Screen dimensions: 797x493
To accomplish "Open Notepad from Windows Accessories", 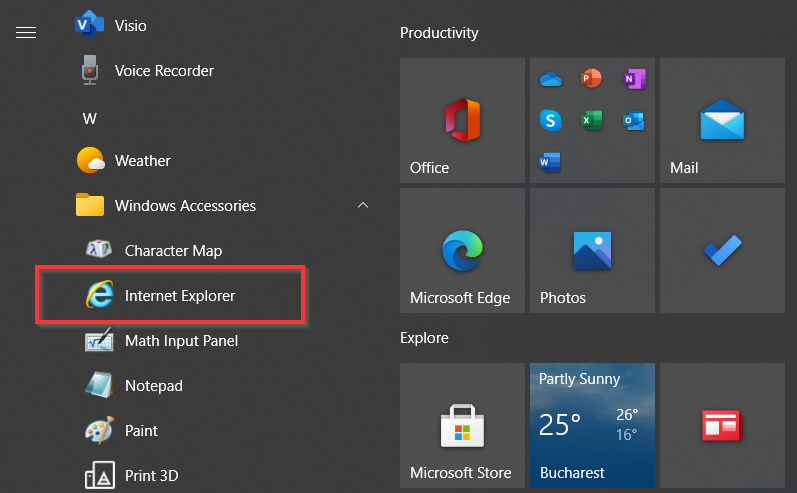I will click(153, 386).
